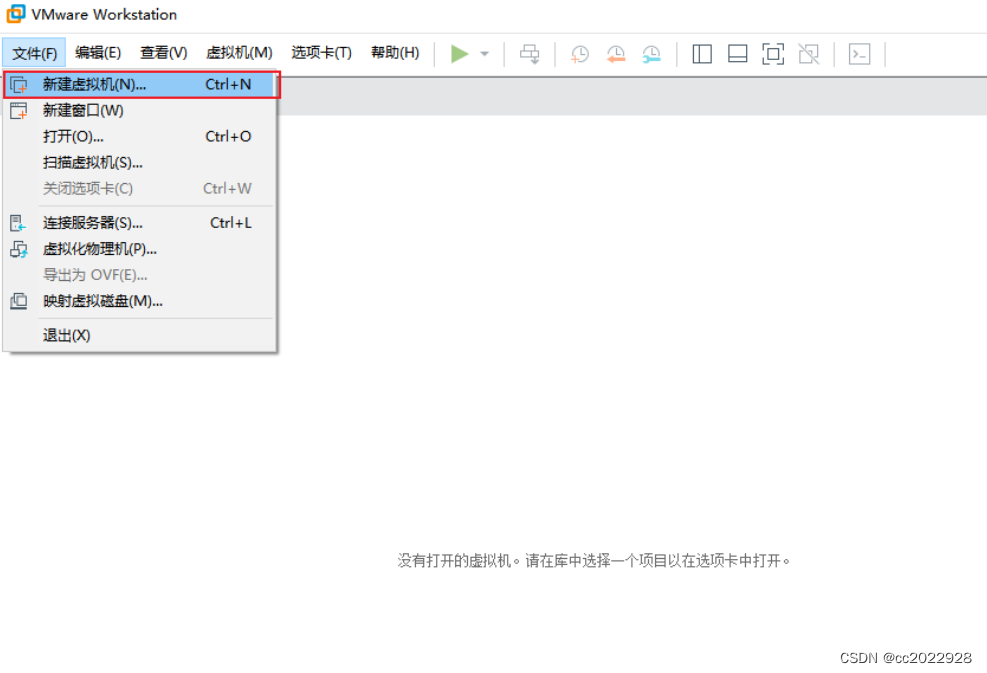The height and width of the screenshot is (673, 987).
Task: Select 虚拟化物理机(P)... entry
Action: tap(140, 249)
